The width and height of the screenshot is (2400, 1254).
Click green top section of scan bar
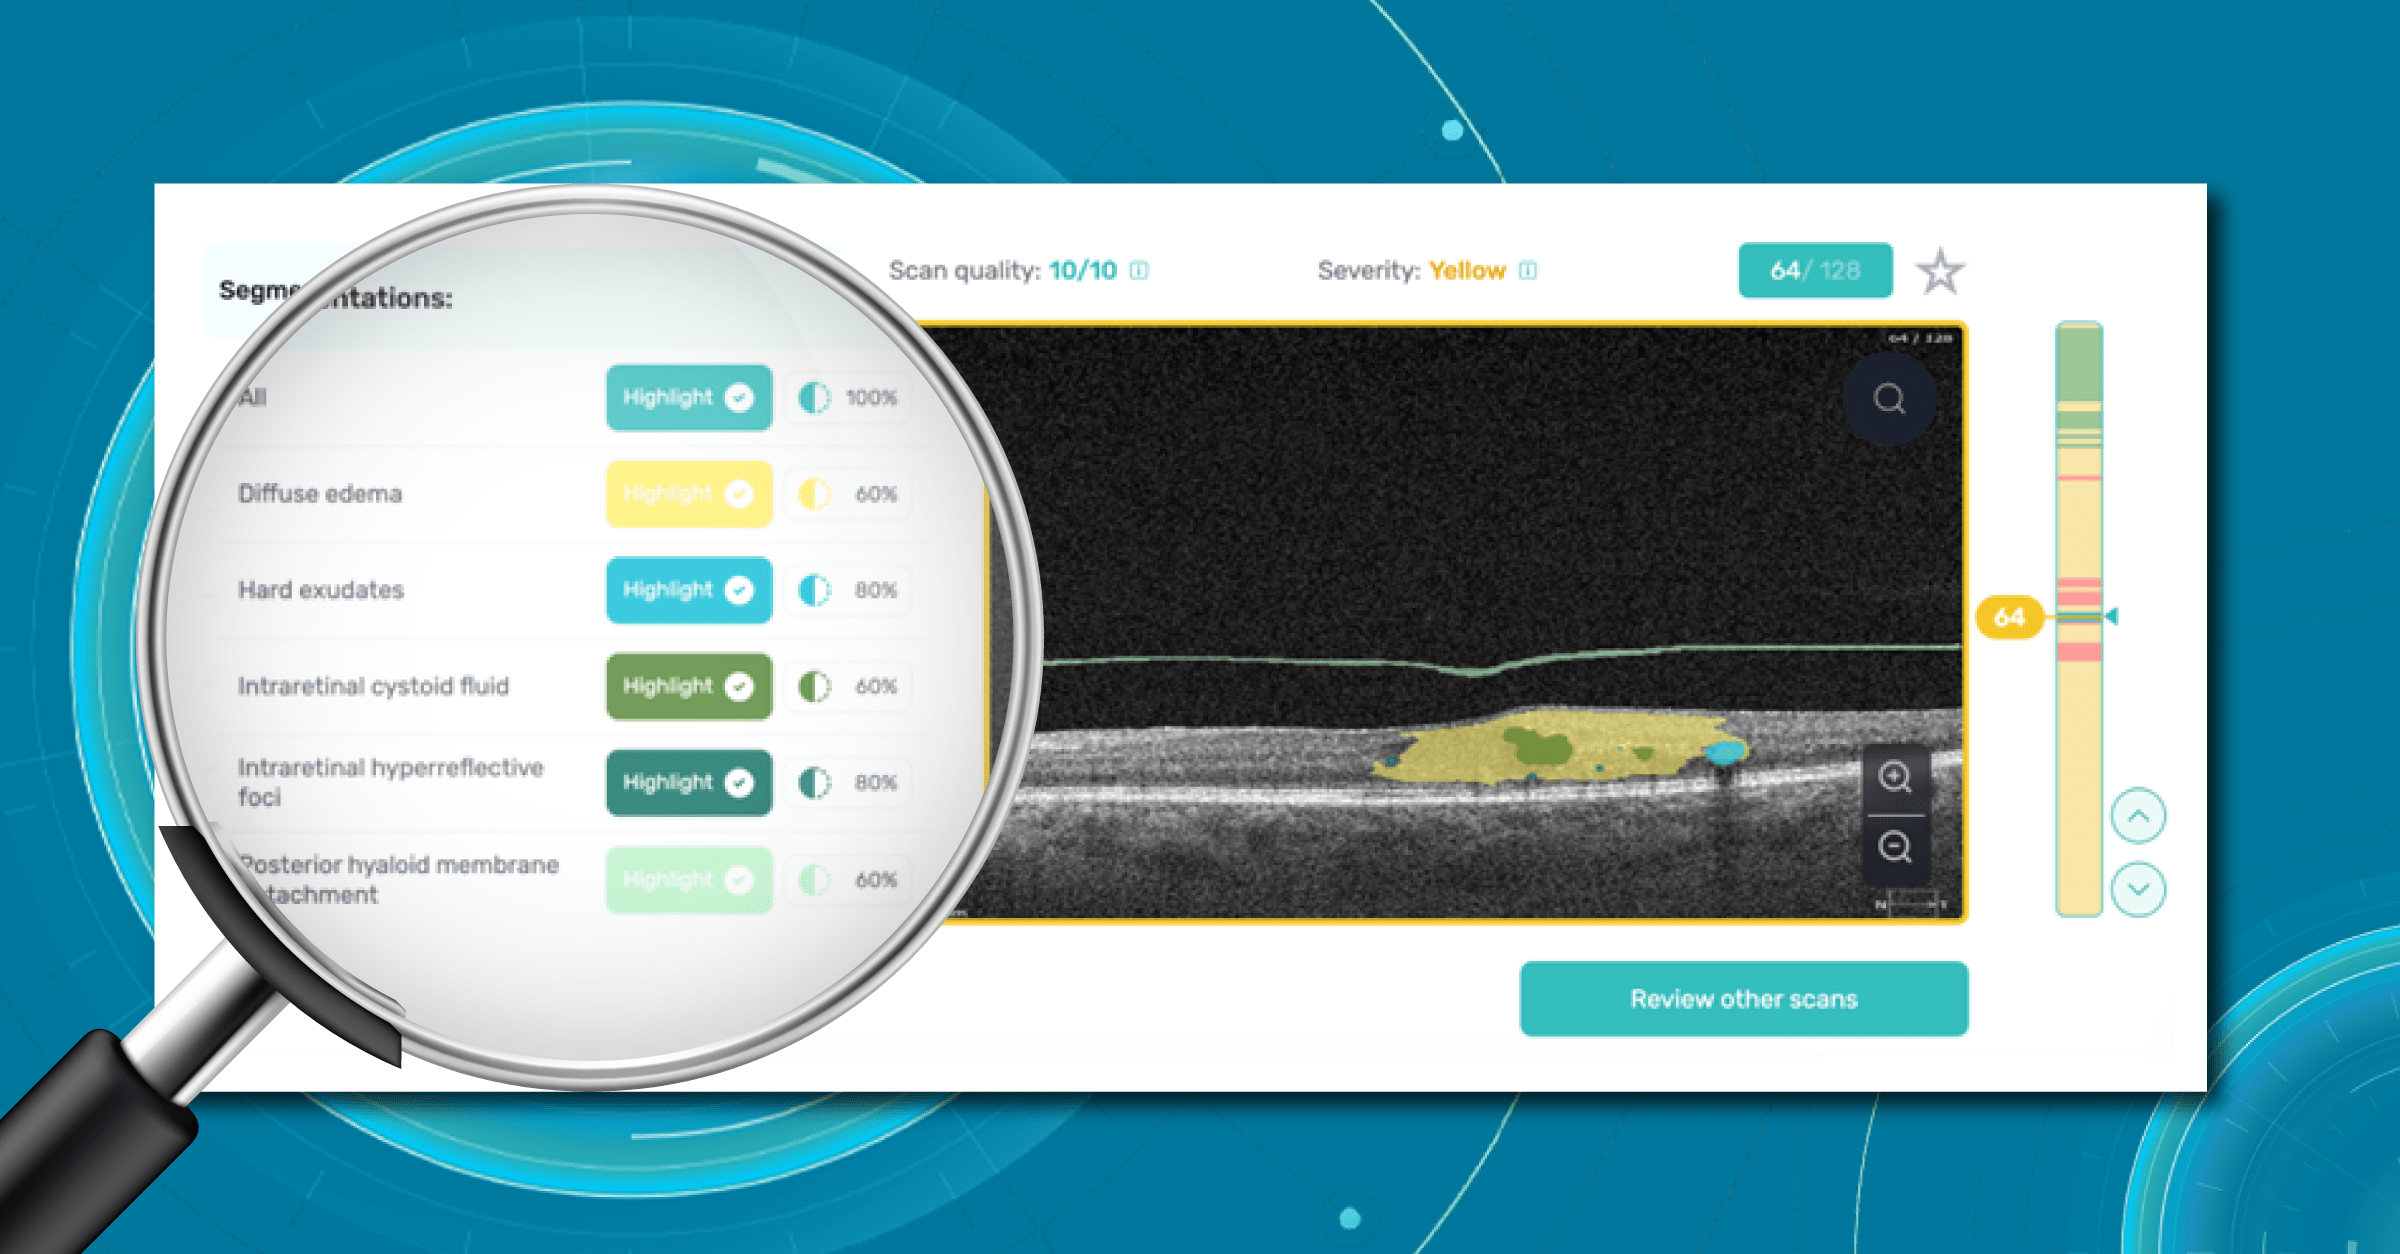2079,363
